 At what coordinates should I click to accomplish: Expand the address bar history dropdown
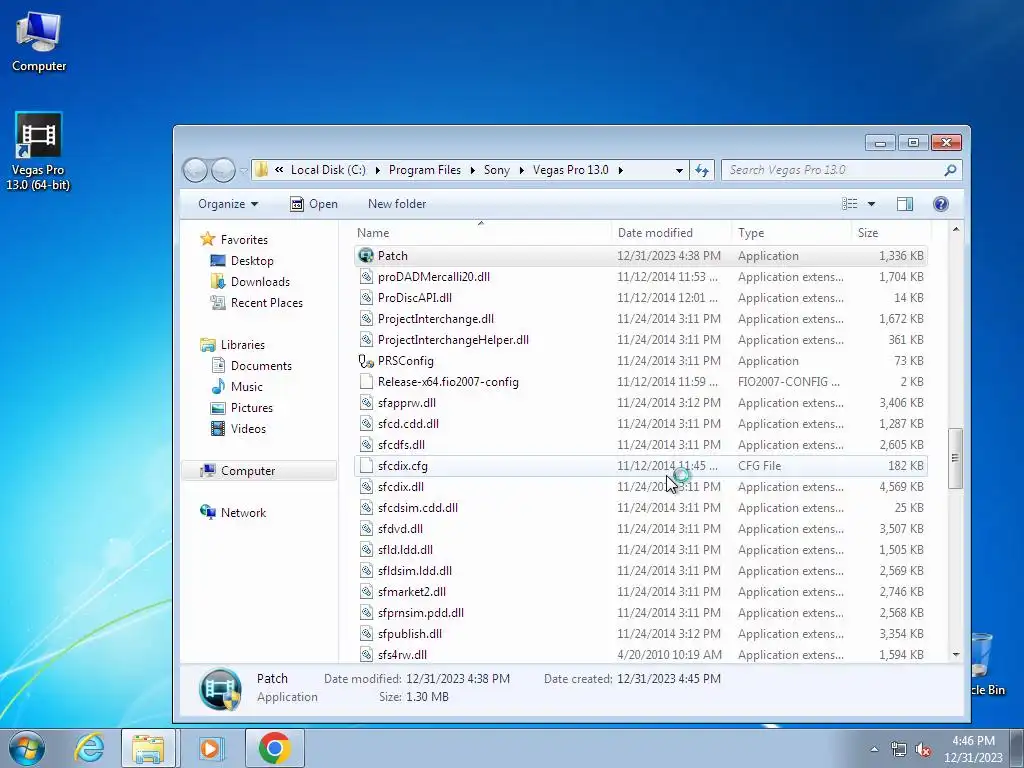[x=679, y=170]
